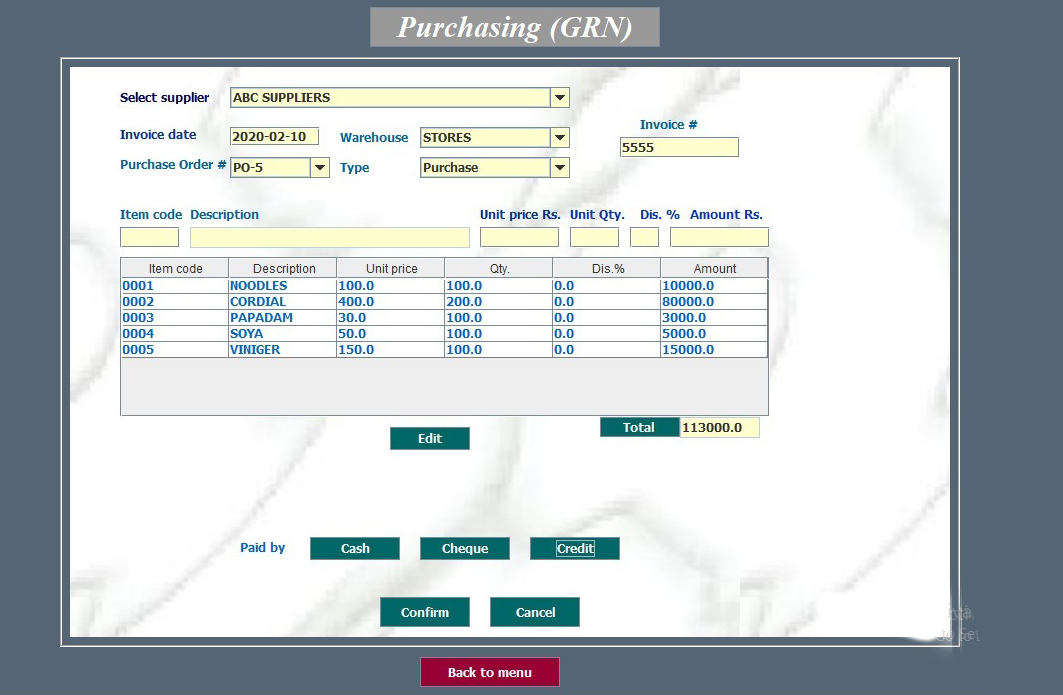Screen dimensions: 1063x695
Task: Click the Qty. column header
Action: tap(498, 269)
